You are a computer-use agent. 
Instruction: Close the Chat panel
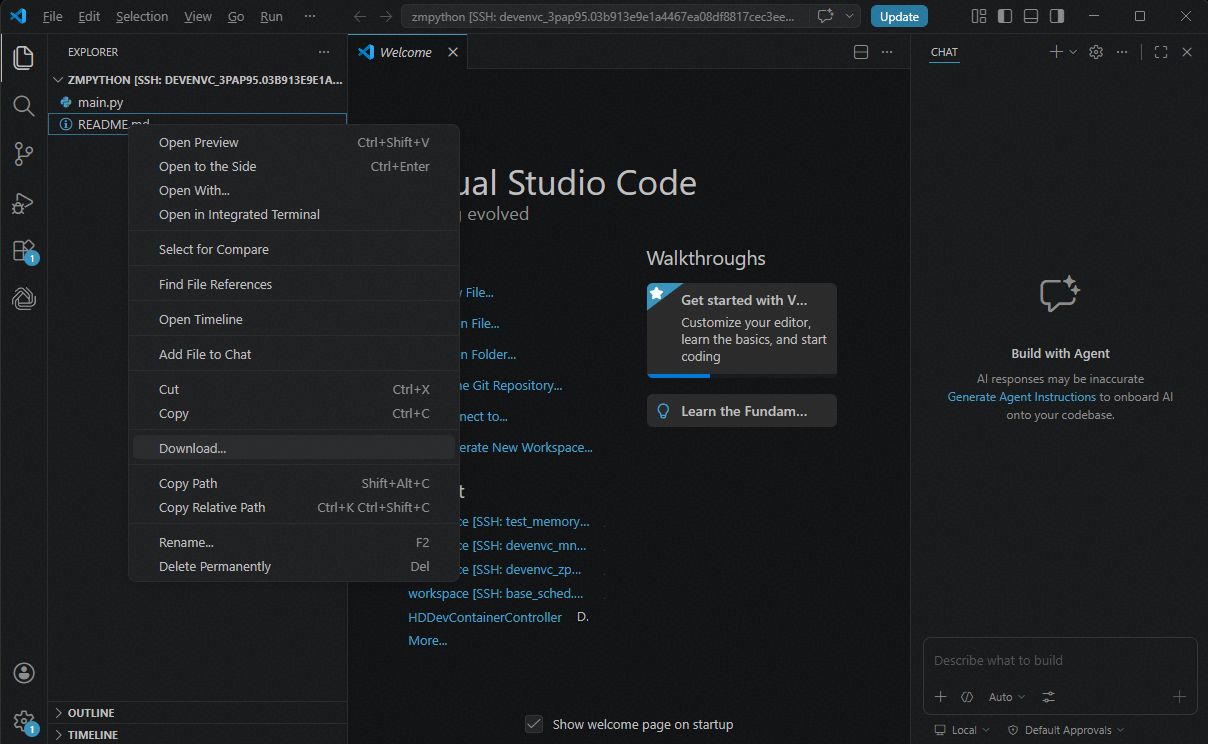pyautogui.click(x=1187, y=52)
